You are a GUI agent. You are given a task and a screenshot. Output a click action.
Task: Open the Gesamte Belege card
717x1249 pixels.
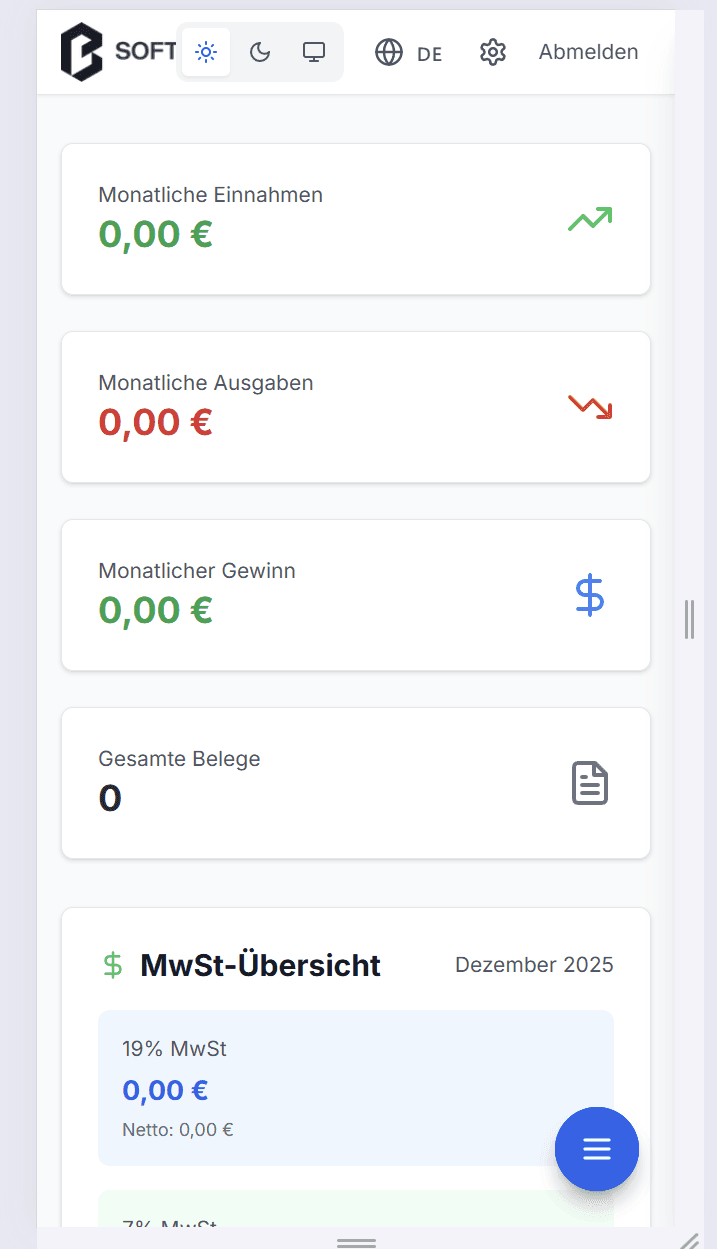coord(300,783)
